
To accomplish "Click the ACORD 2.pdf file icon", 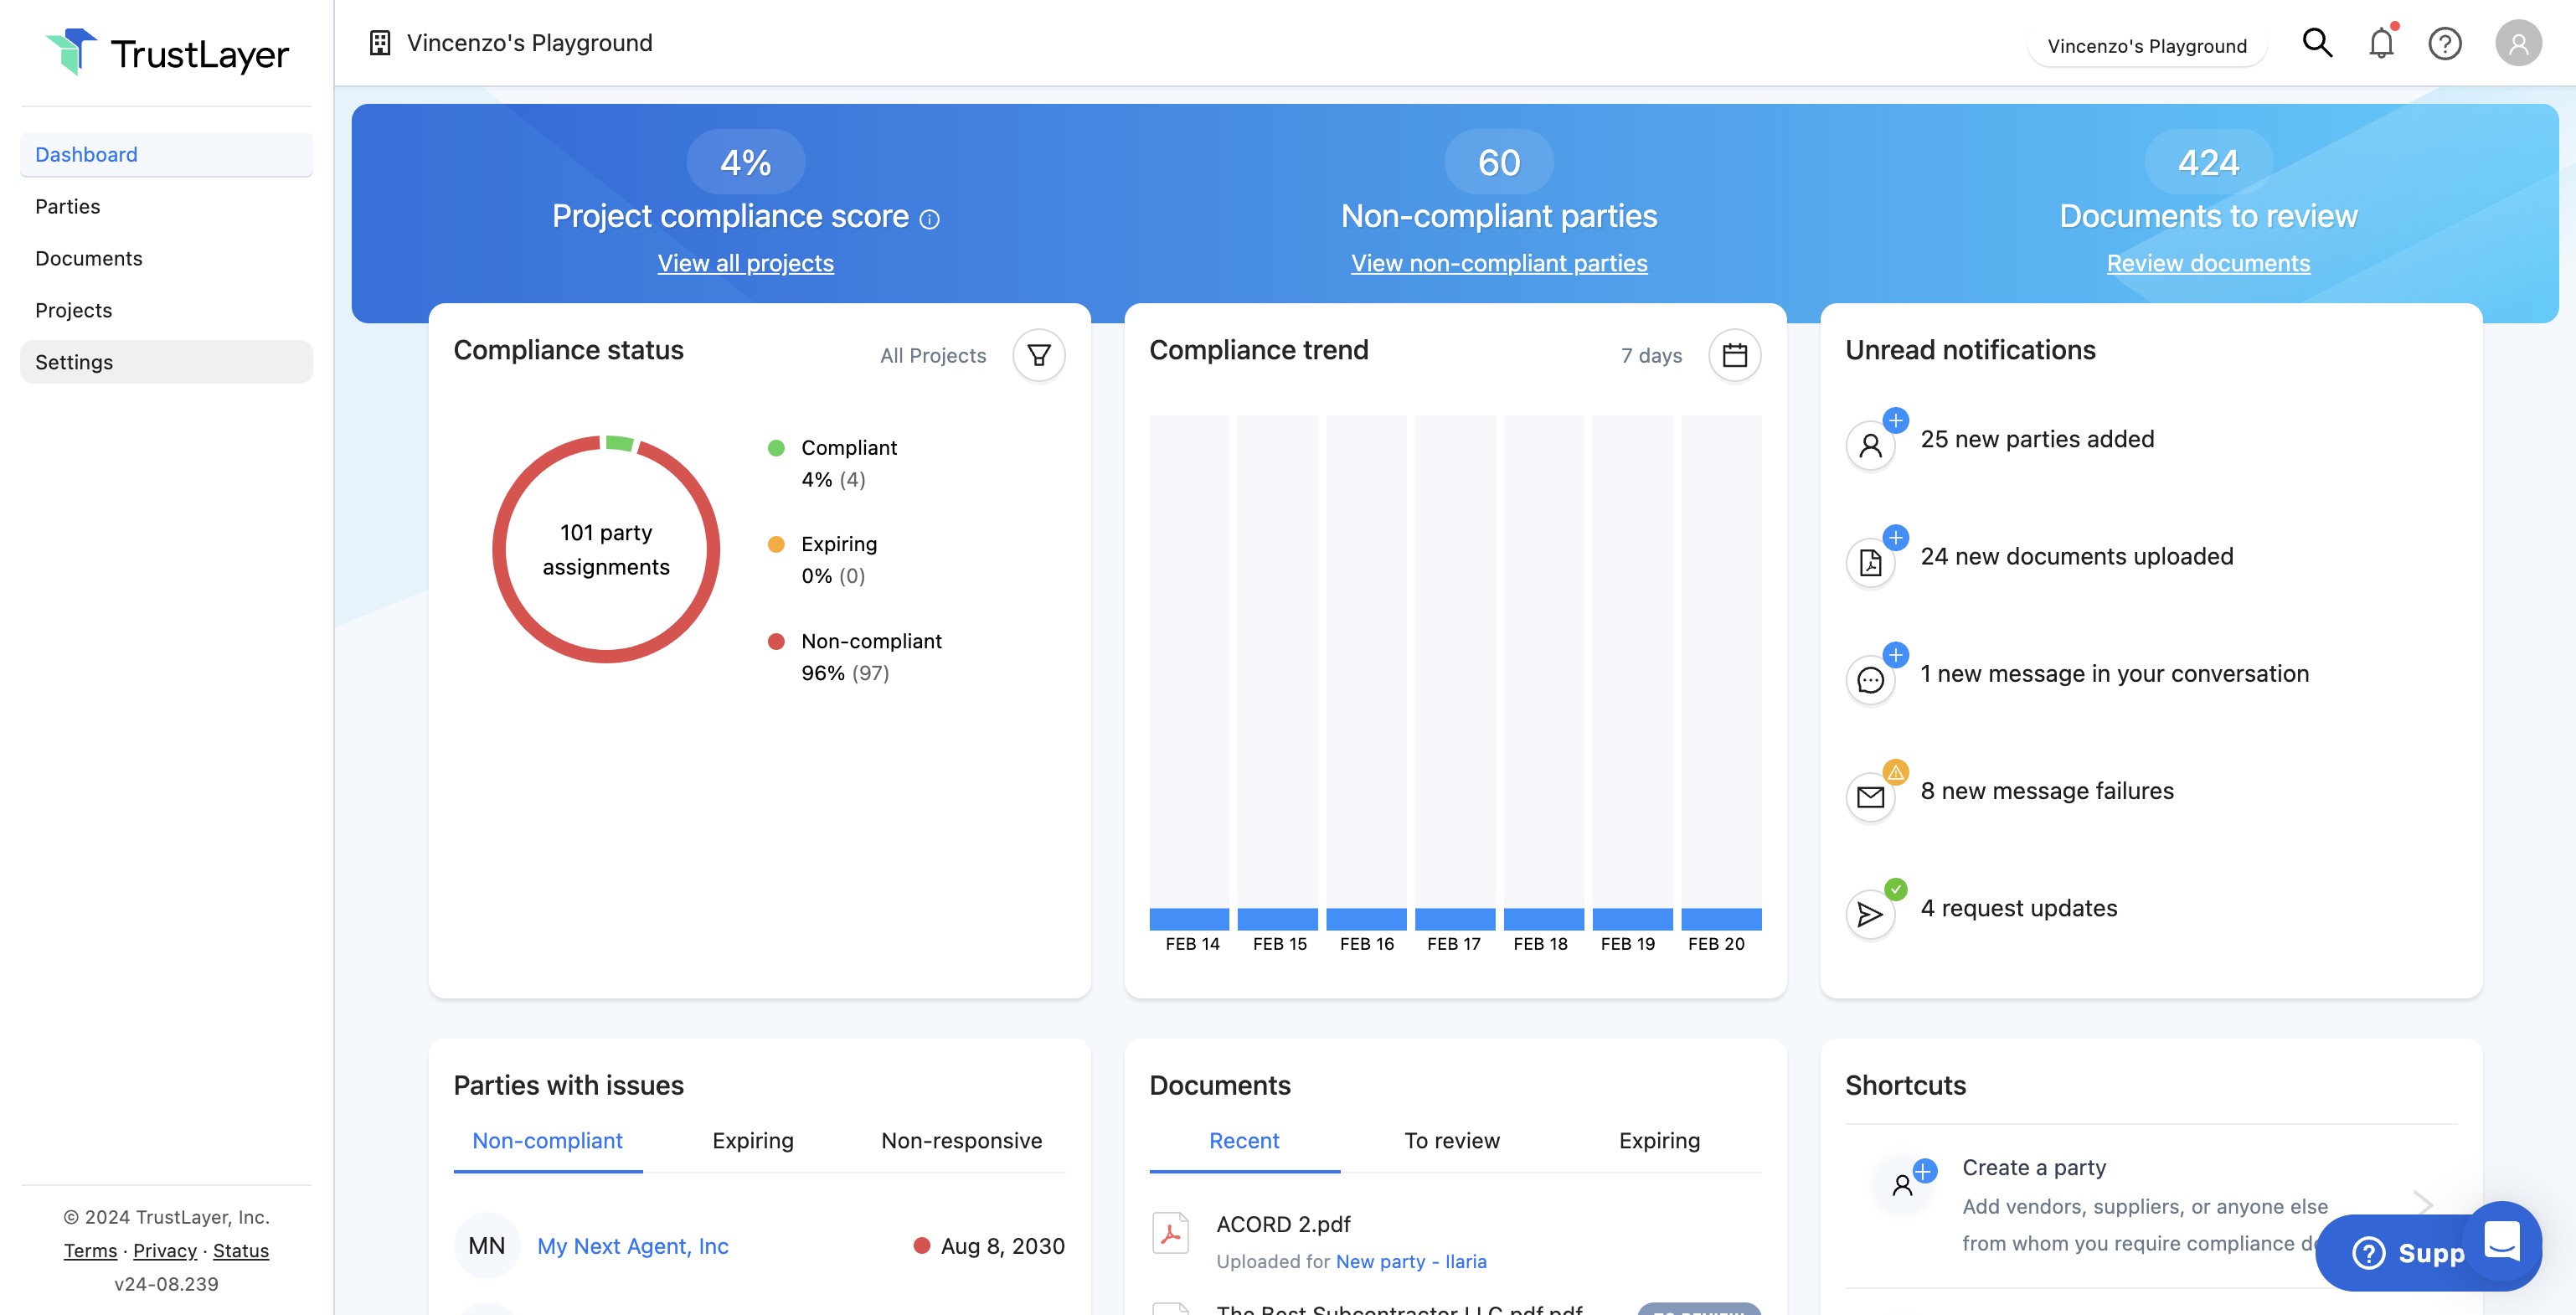I will tap(1169, 1233).
